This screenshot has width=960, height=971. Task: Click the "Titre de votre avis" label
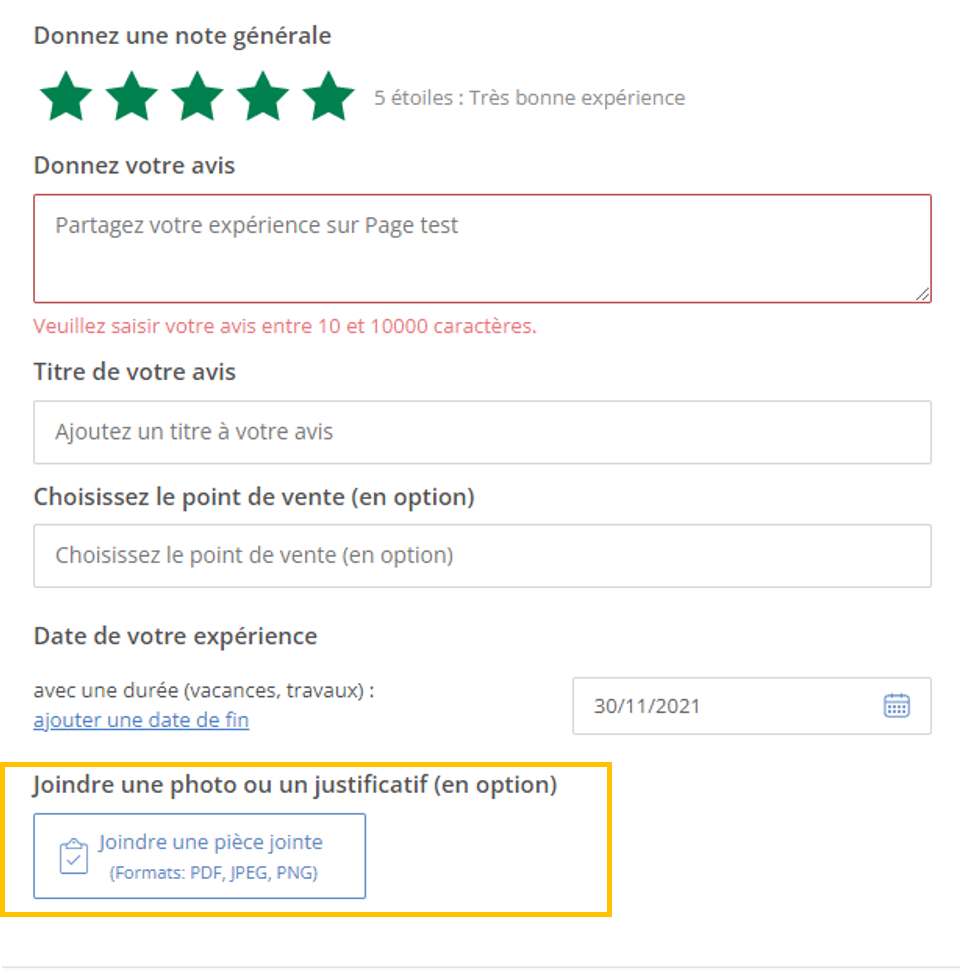click(x=135, y=373)
